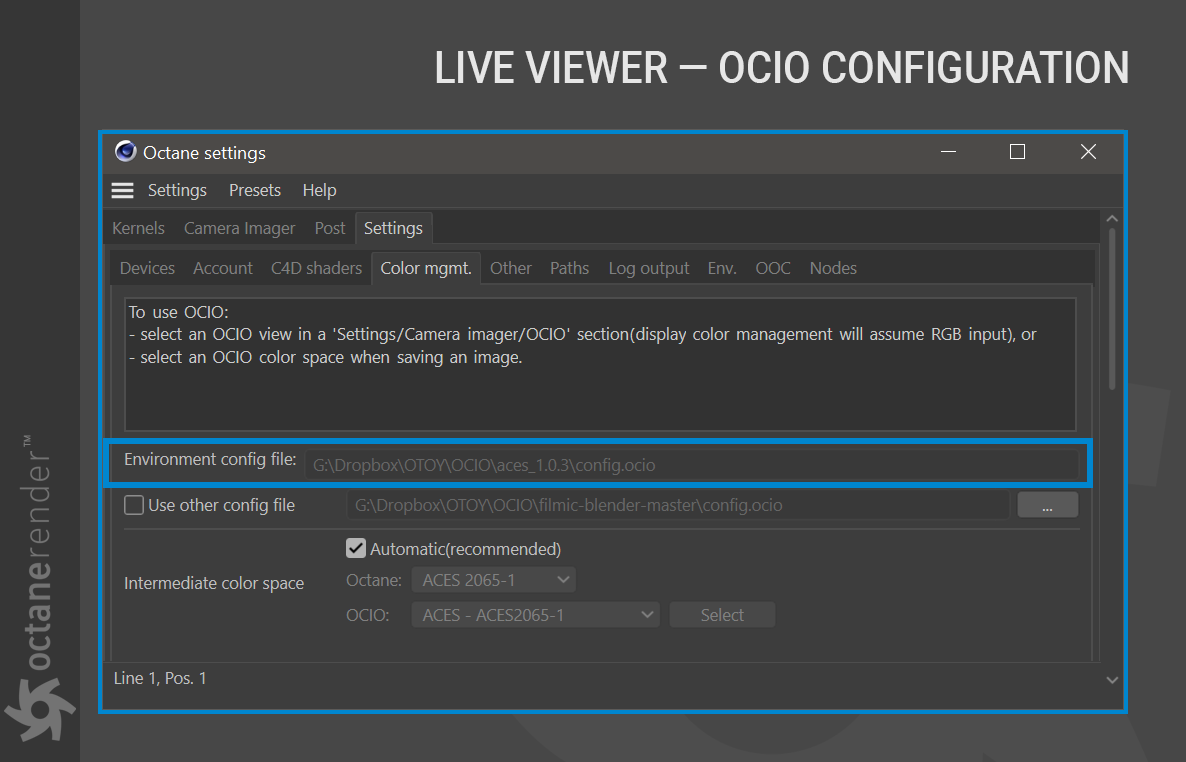The height and width of the screenshot is (762, 1186).
Task: Switch to the Kernels tab
Action: [x=138, y=229]
